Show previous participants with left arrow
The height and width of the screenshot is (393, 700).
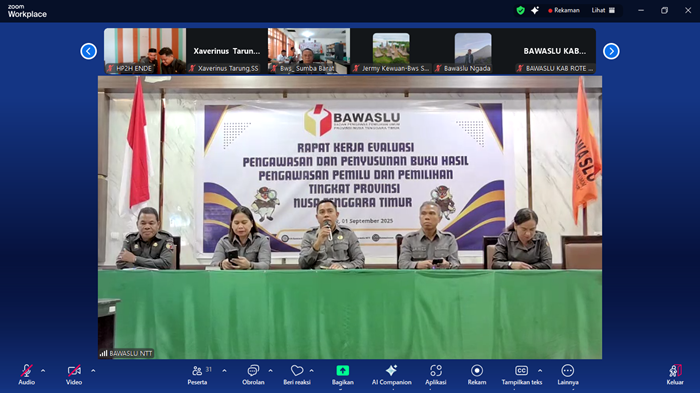coord(88,51)
